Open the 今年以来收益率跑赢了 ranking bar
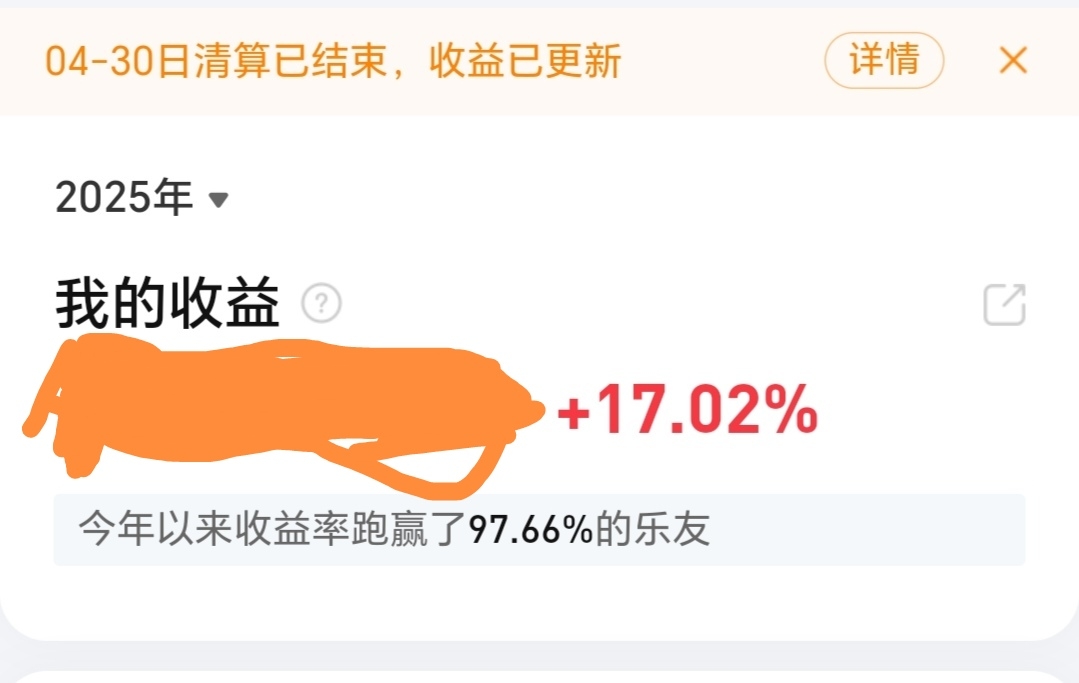Viewport: 1079px width, 683px height. (x=540, y=530)
